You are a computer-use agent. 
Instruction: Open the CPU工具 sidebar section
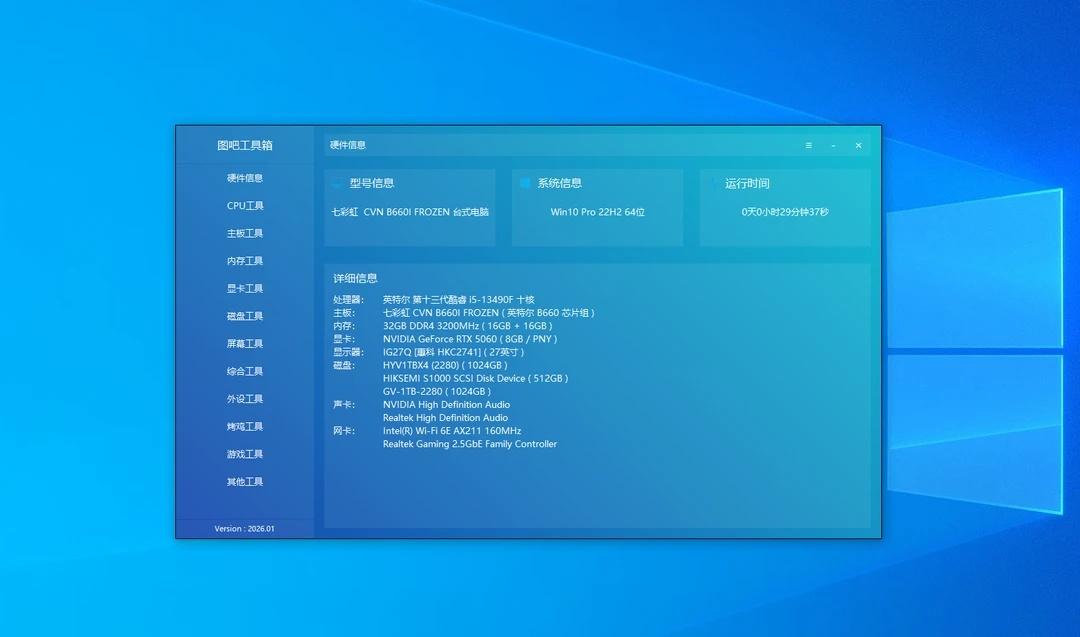245,205
